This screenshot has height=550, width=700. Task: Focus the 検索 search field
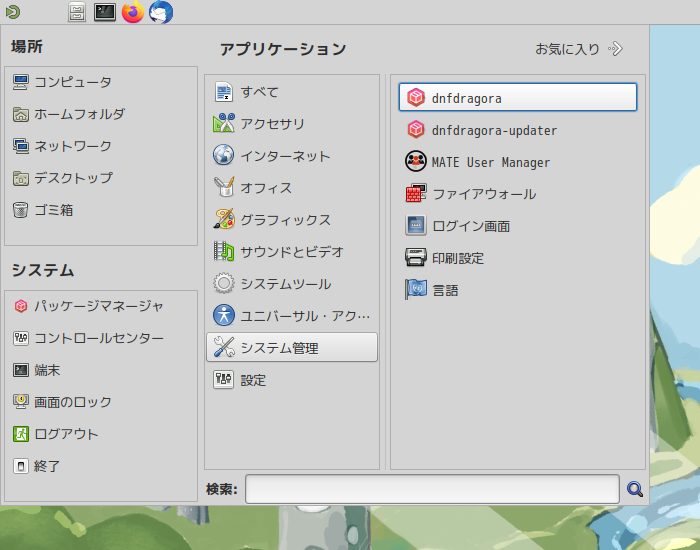pos(432,489)
